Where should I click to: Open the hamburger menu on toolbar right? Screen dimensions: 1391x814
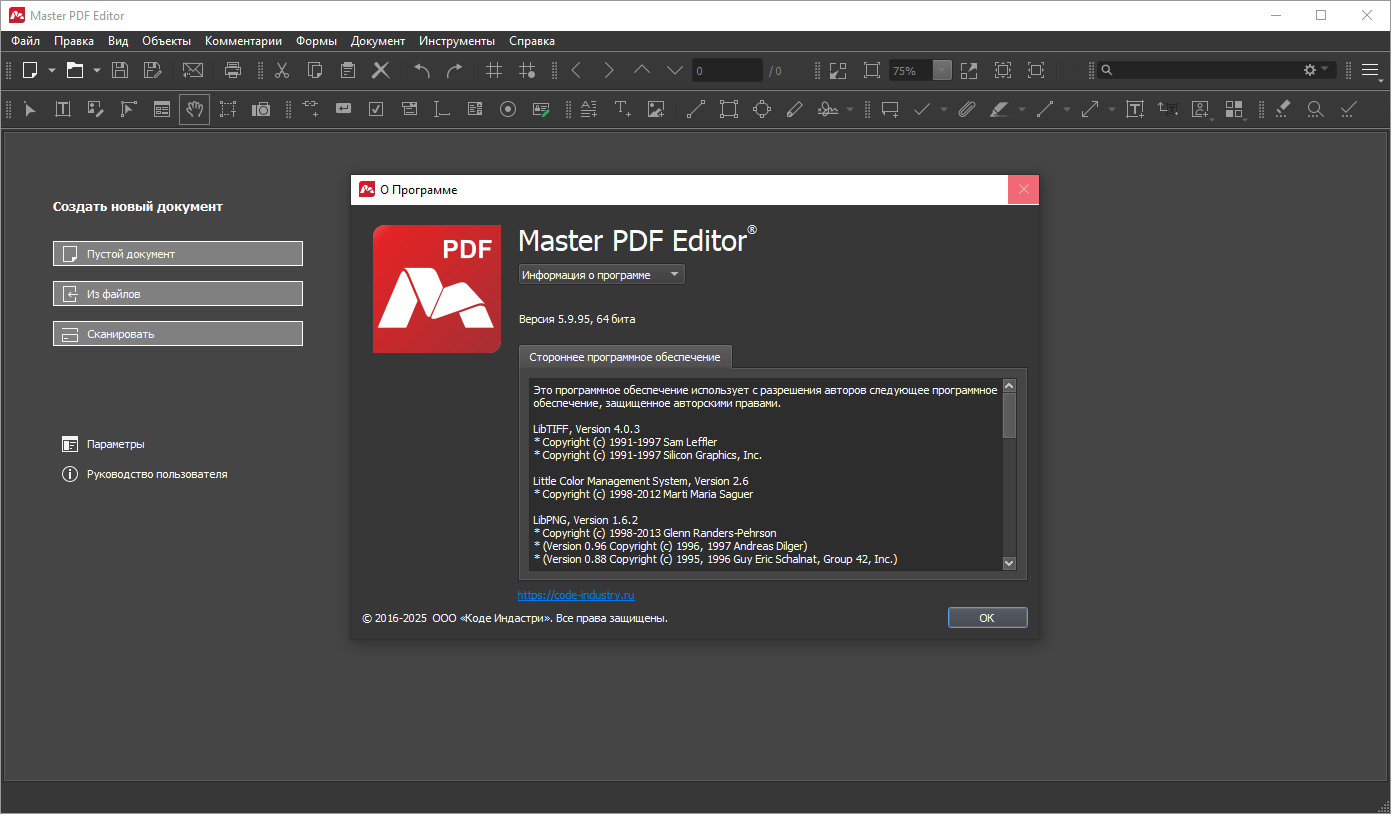pos(1370,70)
